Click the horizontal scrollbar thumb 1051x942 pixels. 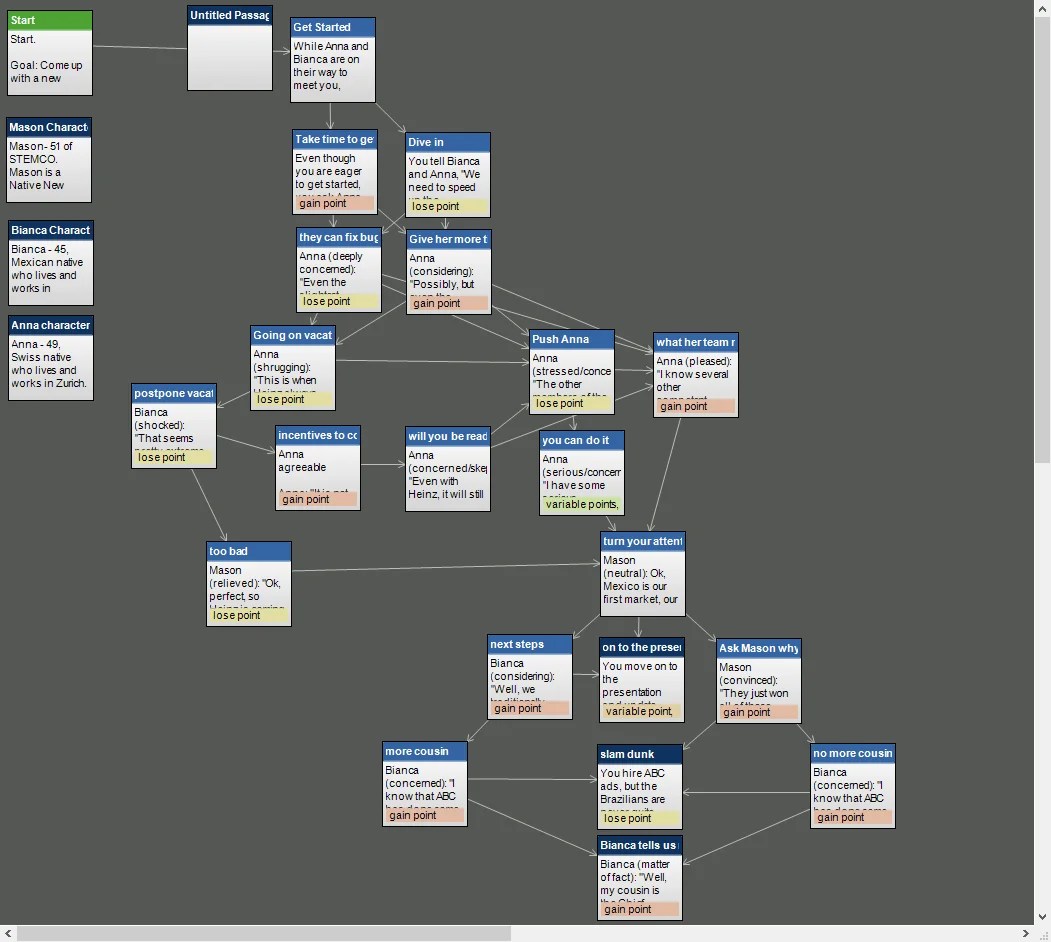click(x=263, y=933)
